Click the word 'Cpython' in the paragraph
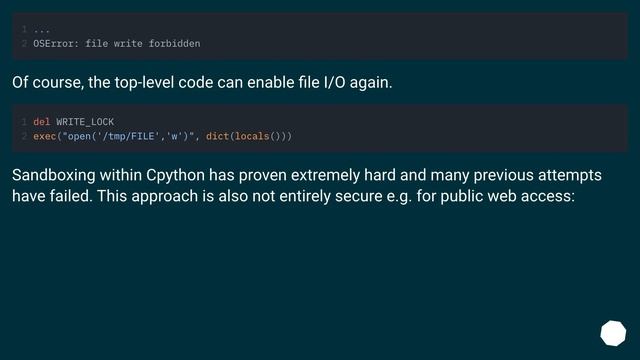640x360 pixels. pos(176,176)
